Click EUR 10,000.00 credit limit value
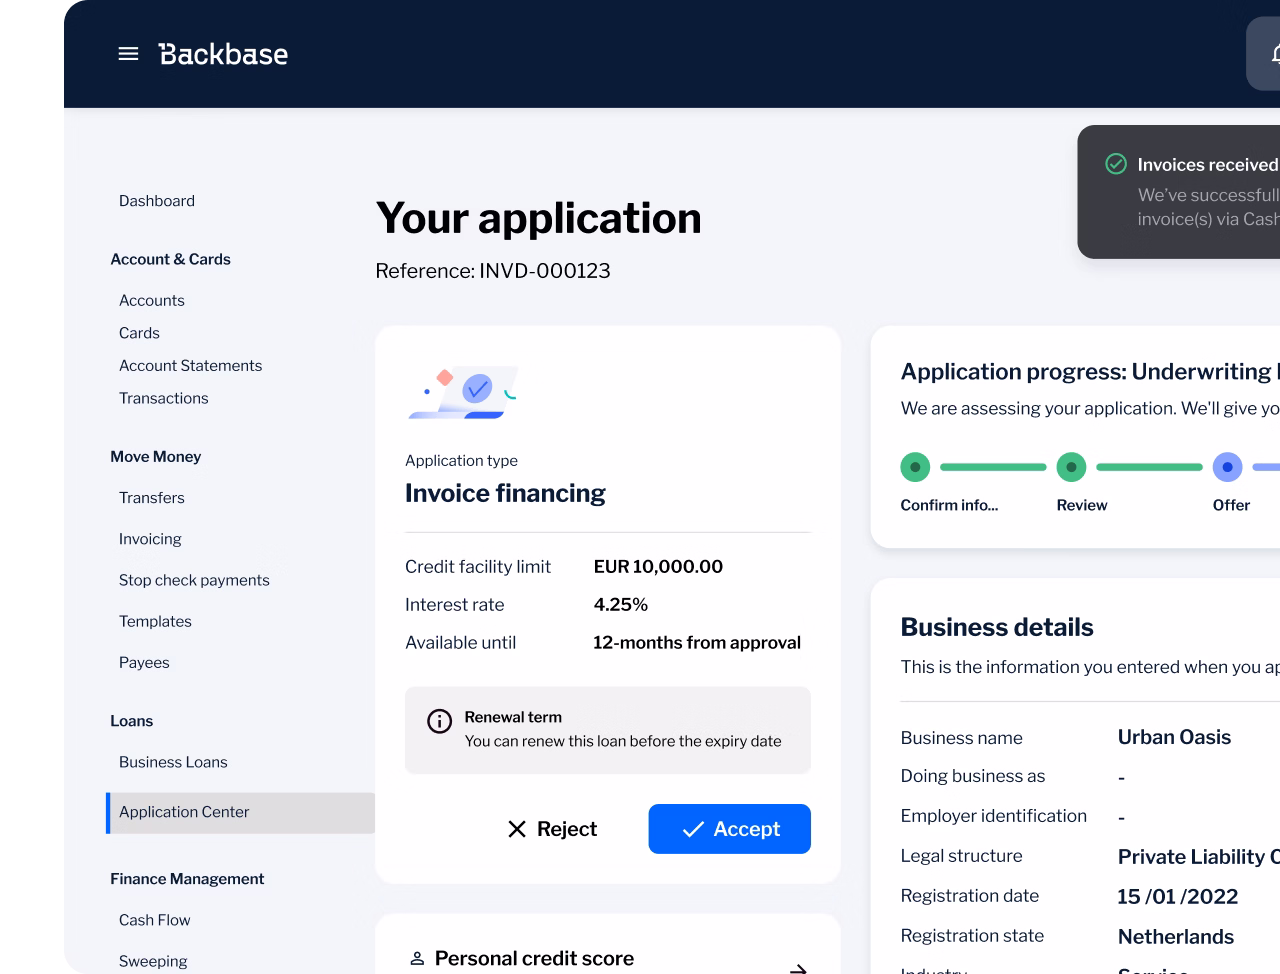Image resolution: width=1280 pixels, height=974 pixels. pos(658,567)
